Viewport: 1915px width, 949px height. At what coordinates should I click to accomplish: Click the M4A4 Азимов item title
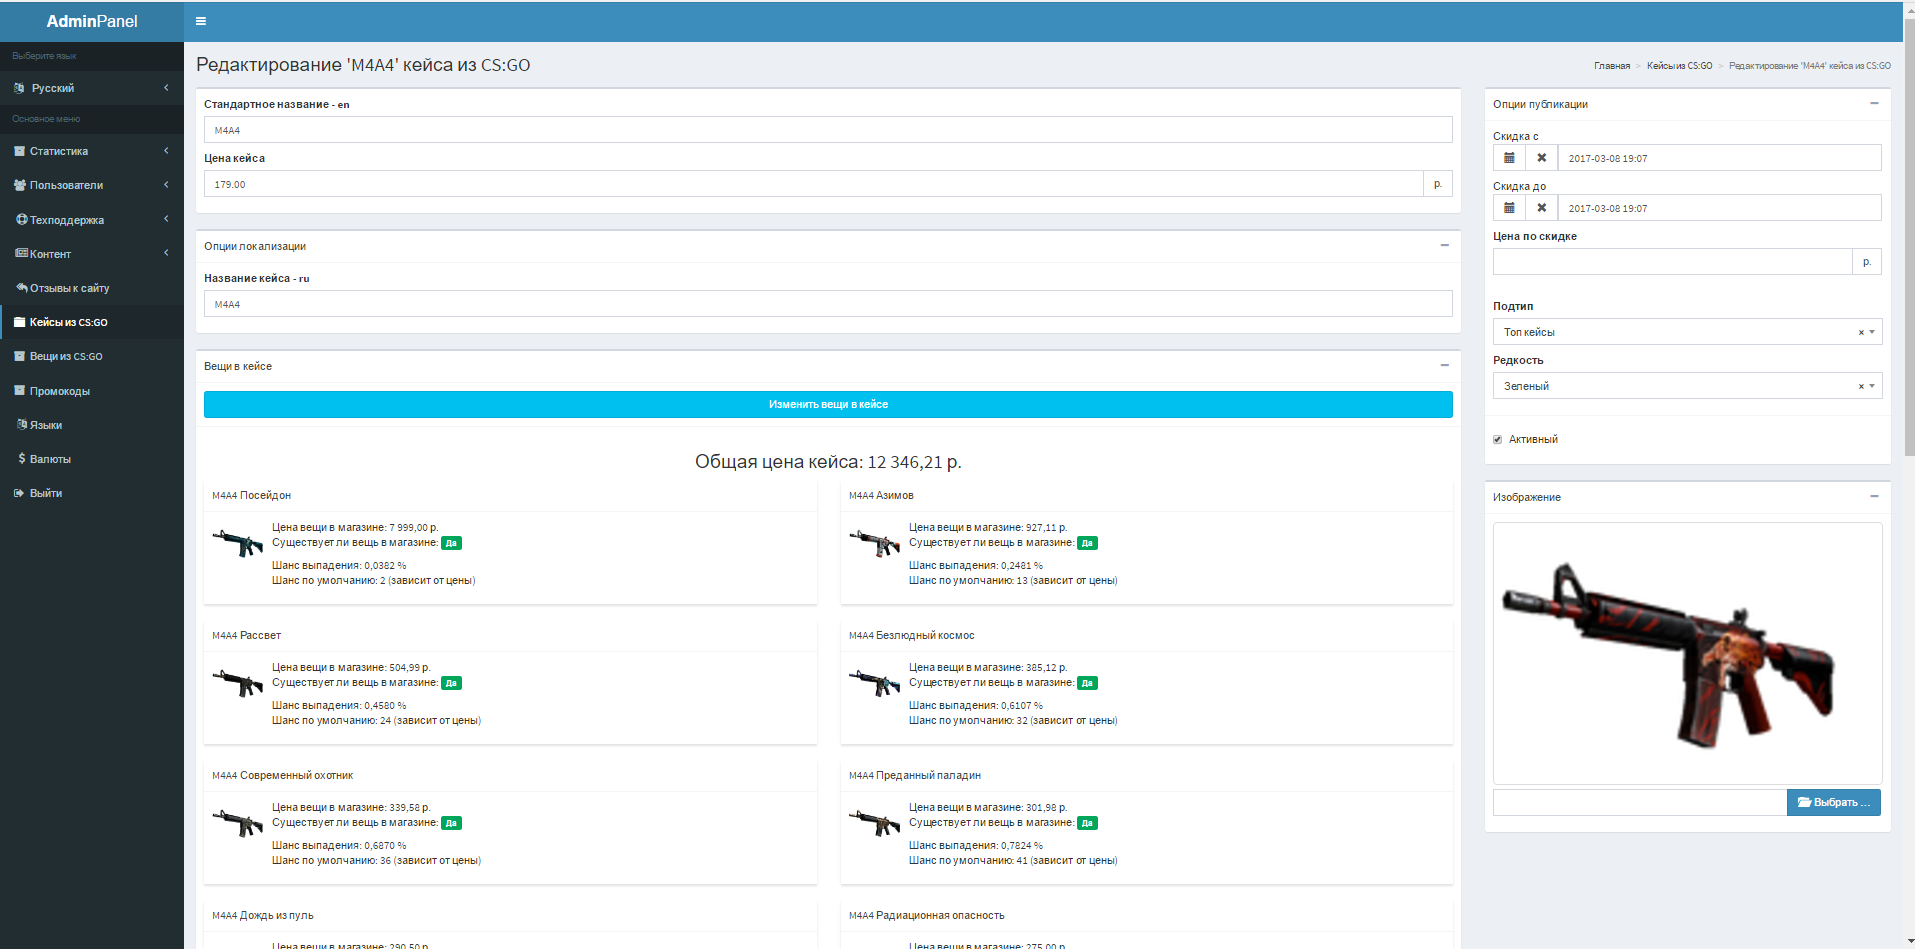tap(881, 496)
